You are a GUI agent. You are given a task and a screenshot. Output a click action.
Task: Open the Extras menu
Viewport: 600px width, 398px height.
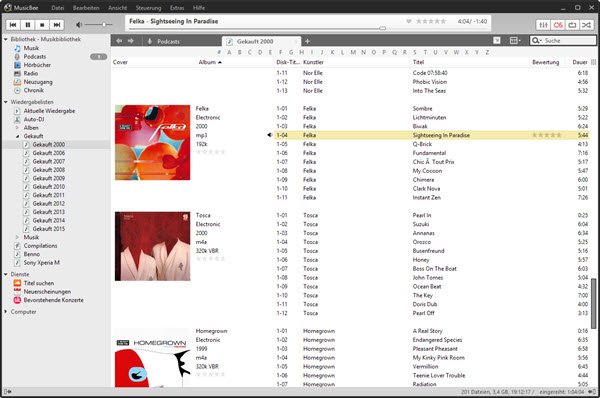tap(177, 8)
